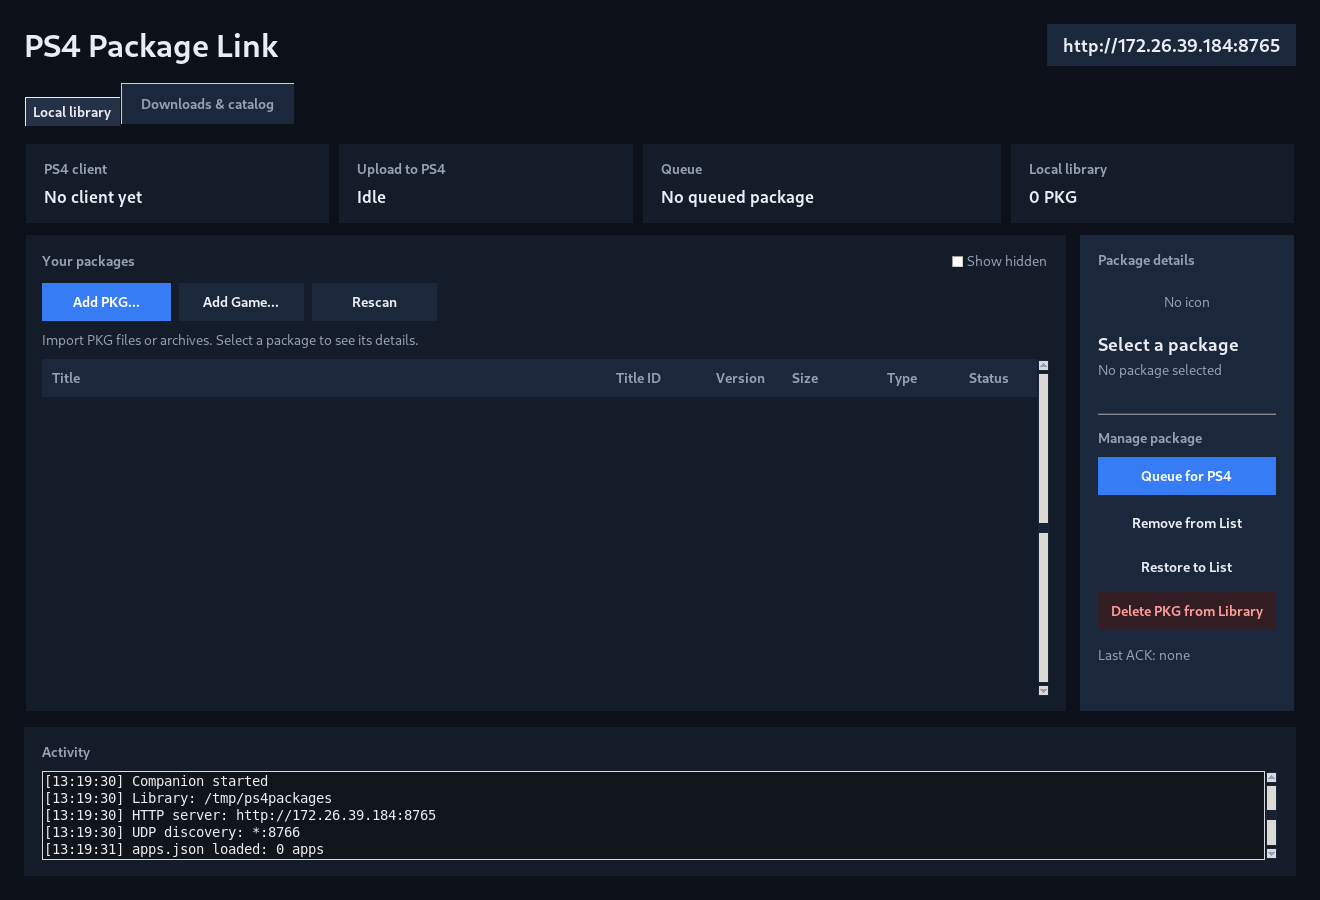Click the Activity log scroll-down arrow
1320x900 pixels.
[1271, 854]
